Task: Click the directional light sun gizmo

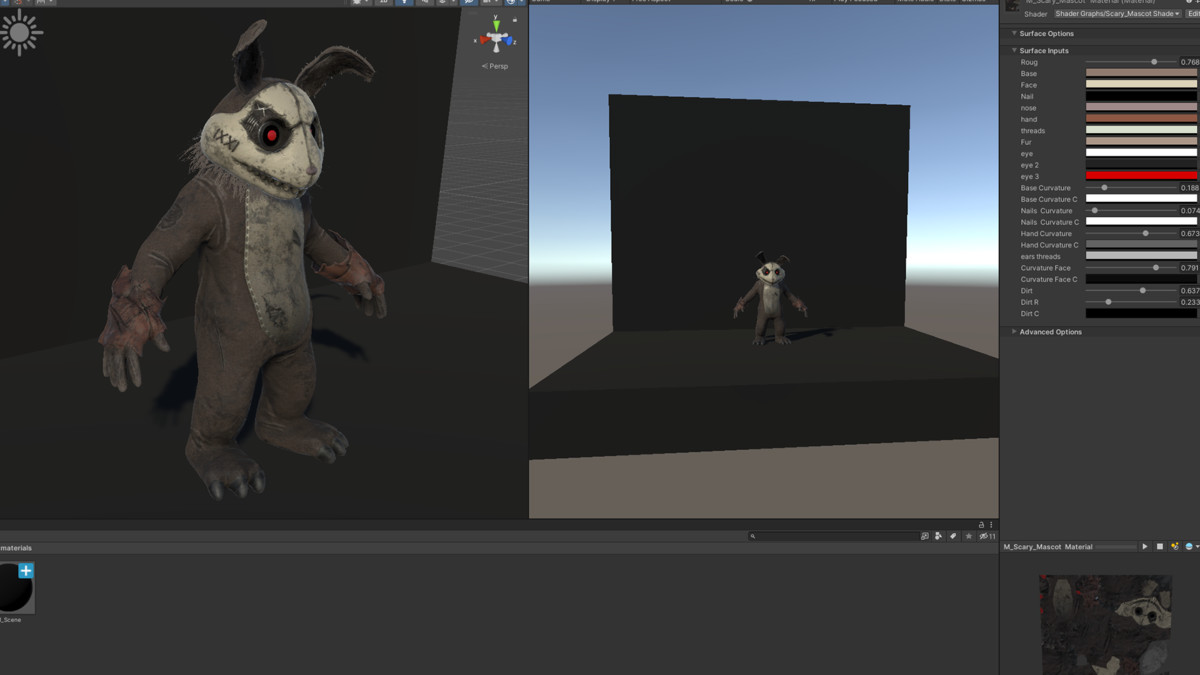Action: pyautogui.click(x=20, y=33)
